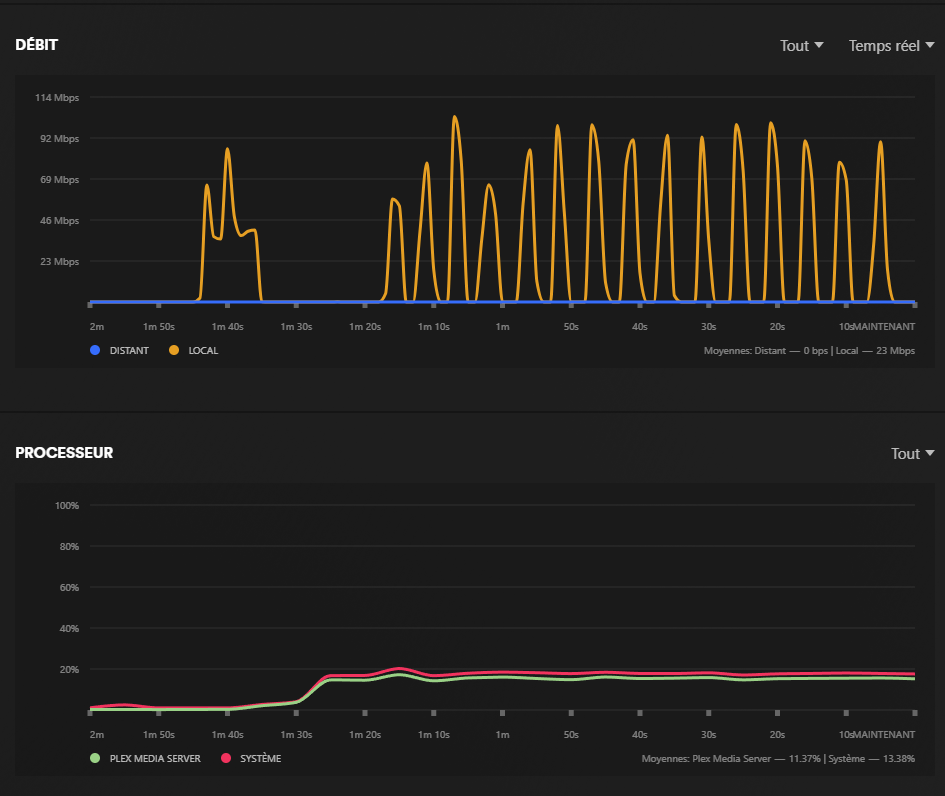945x796 pixels.
Task: Click the DÉBIT section heading
Action: tap(35, 46)
